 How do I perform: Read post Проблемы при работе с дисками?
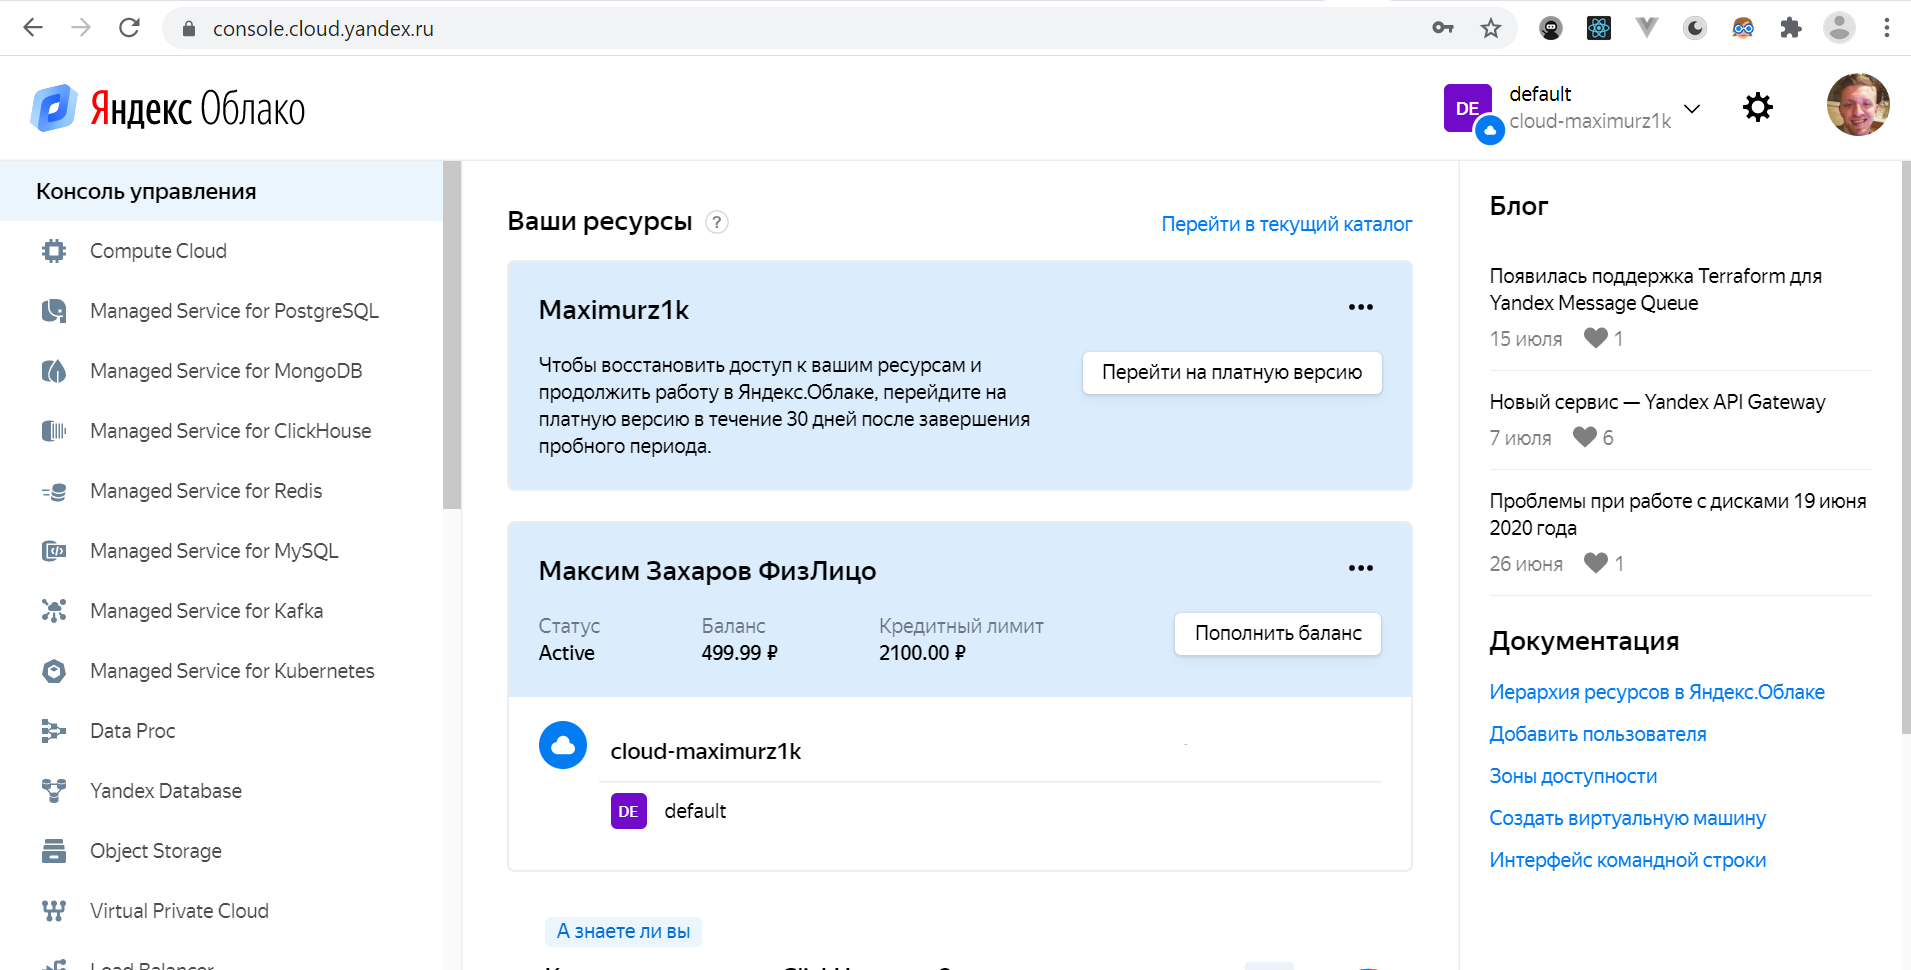pyautogui.click(x=1678, y=514)
